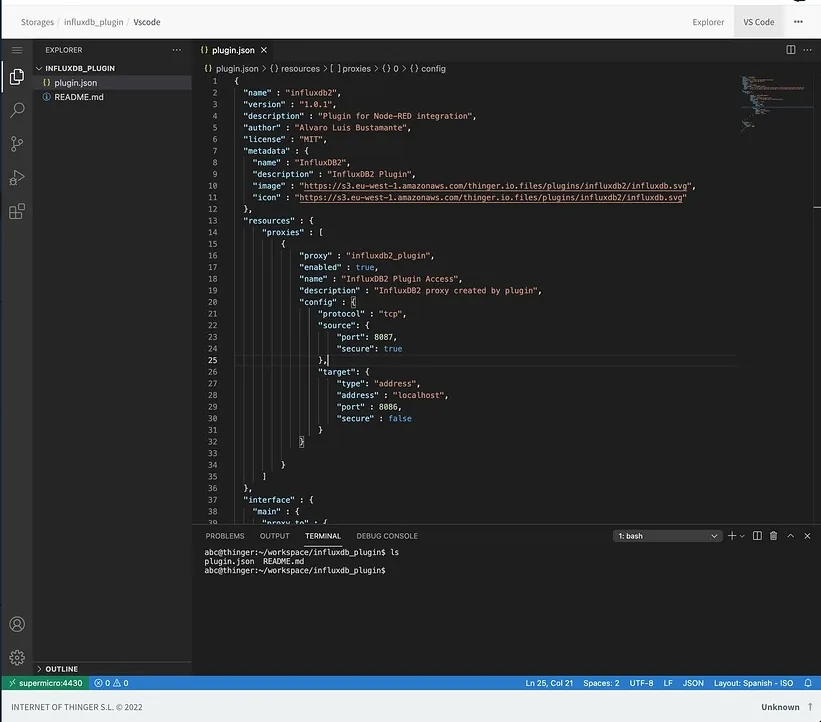This screenshot has width=821, height=722.
Task: Maximize the terminal panel size
Action: (x=791, y=536)
